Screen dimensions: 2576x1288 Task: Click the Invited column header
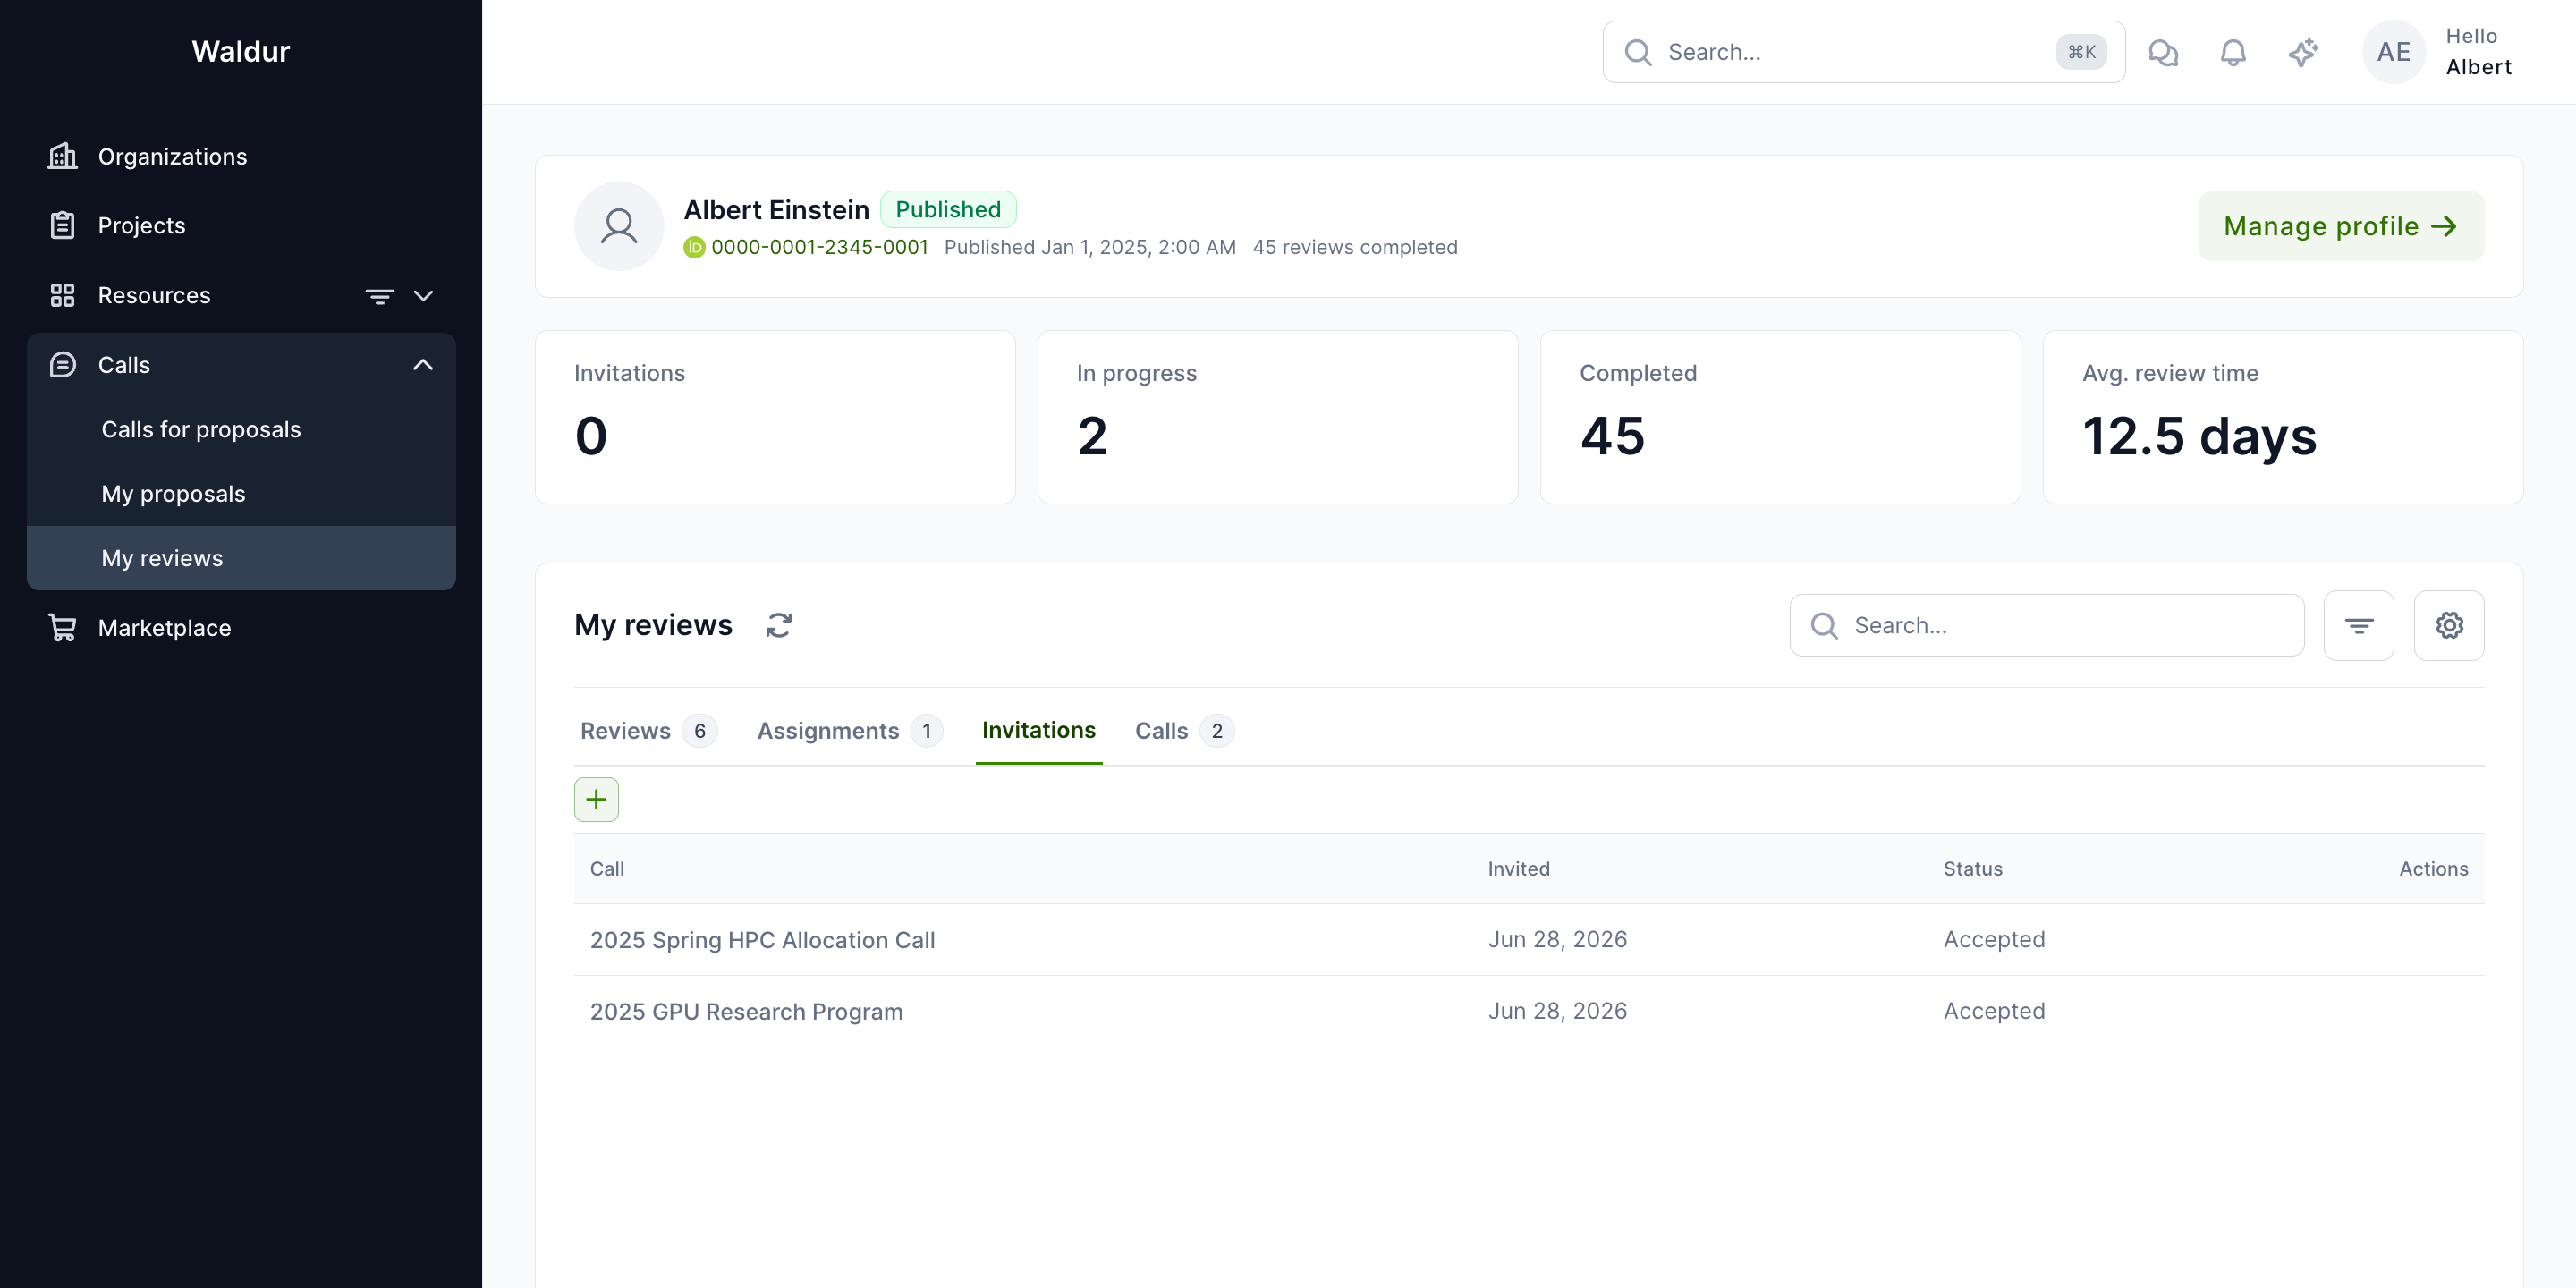(x=1518, y=869)
